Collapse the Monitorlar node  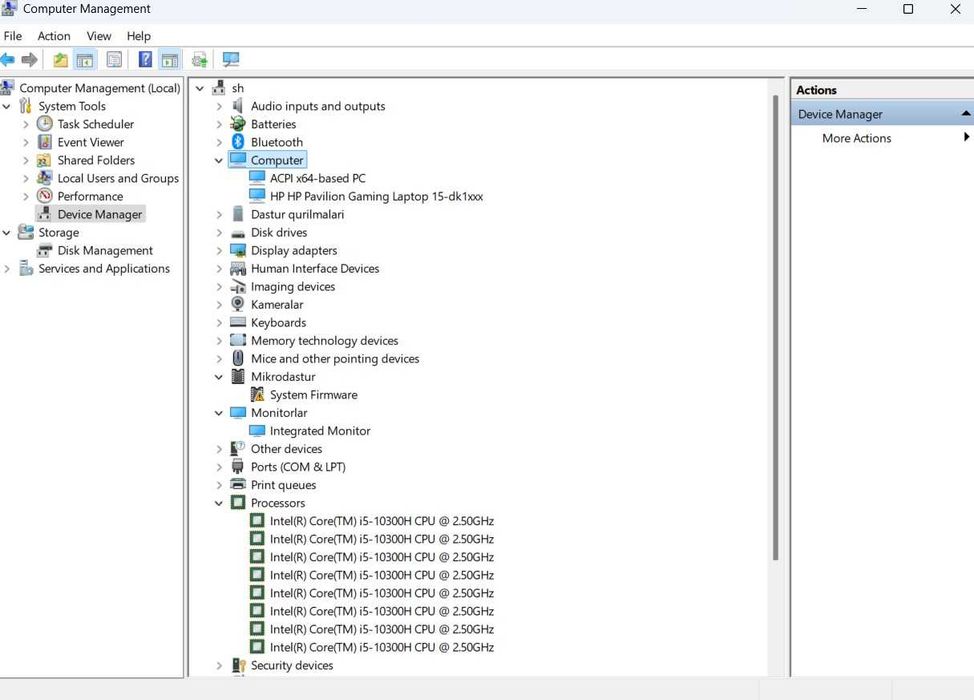coord(219,413)
